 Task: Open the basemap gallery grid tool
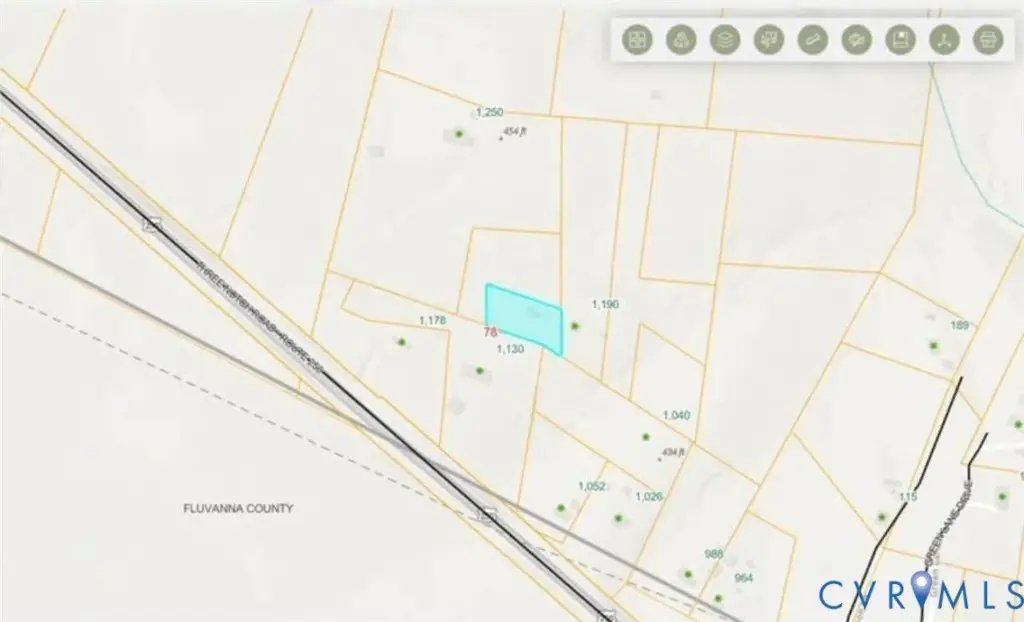coord(637,40)
